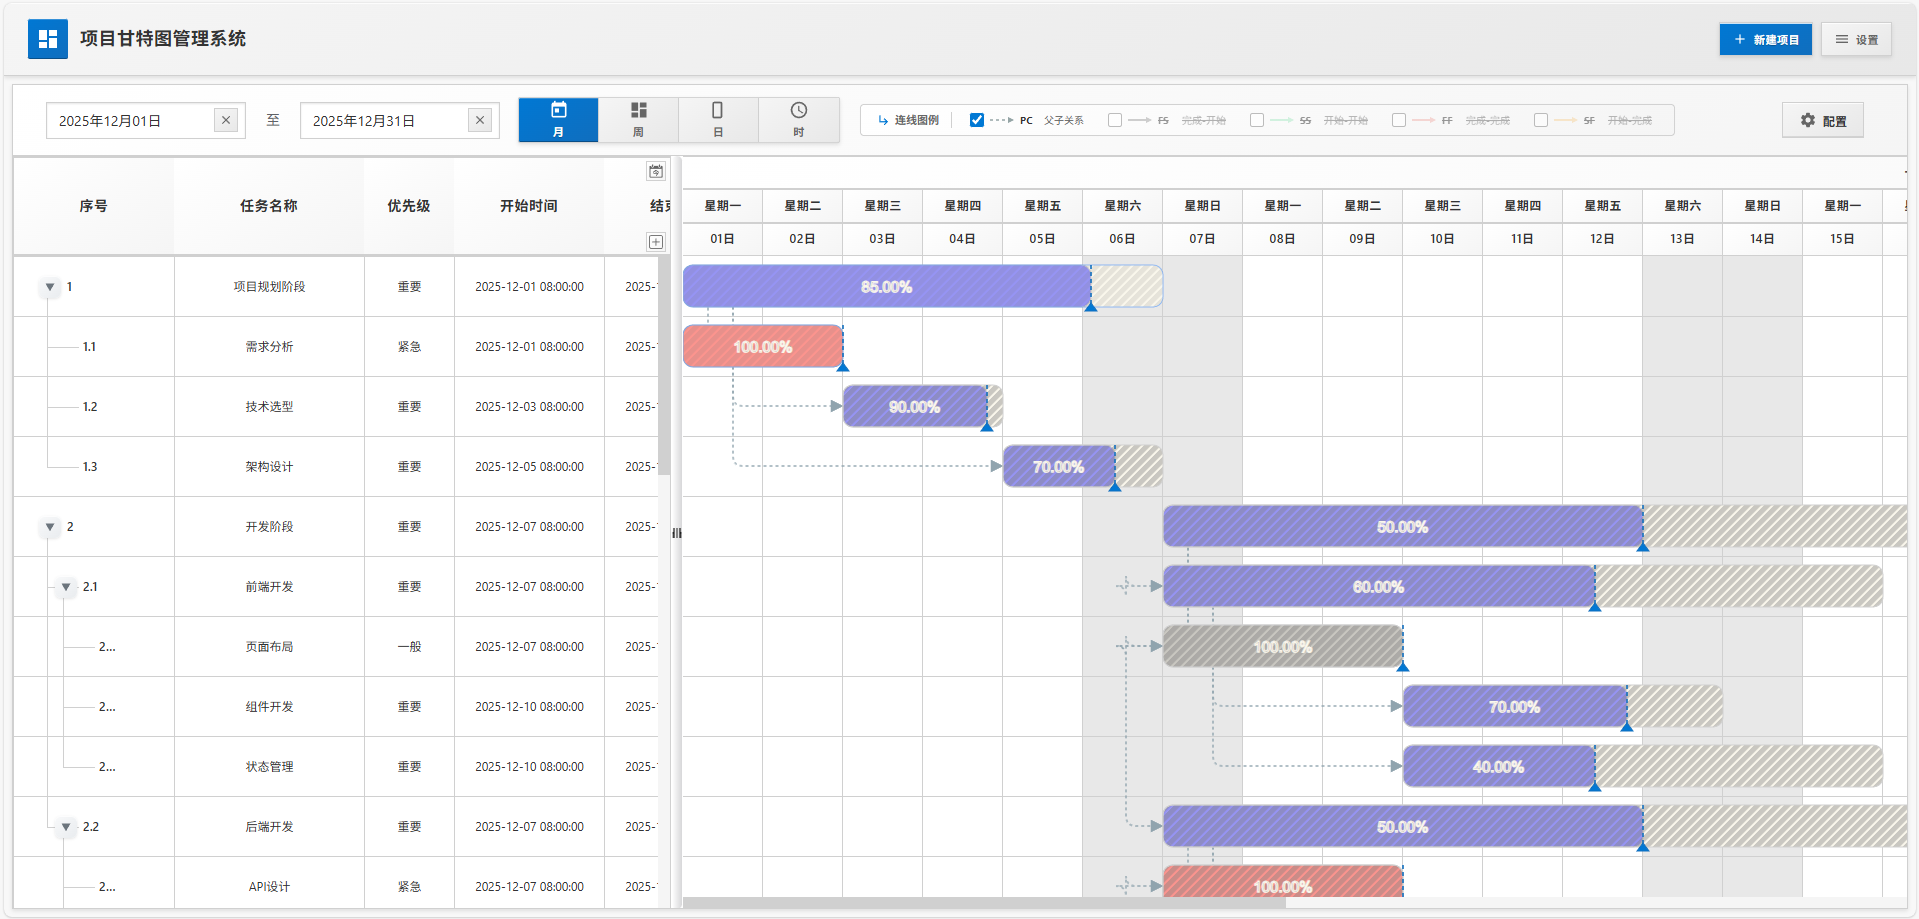This screenshot has height=919, width=1919.
Task: Open the 设置 menu button
Action: pos(1856,39)
